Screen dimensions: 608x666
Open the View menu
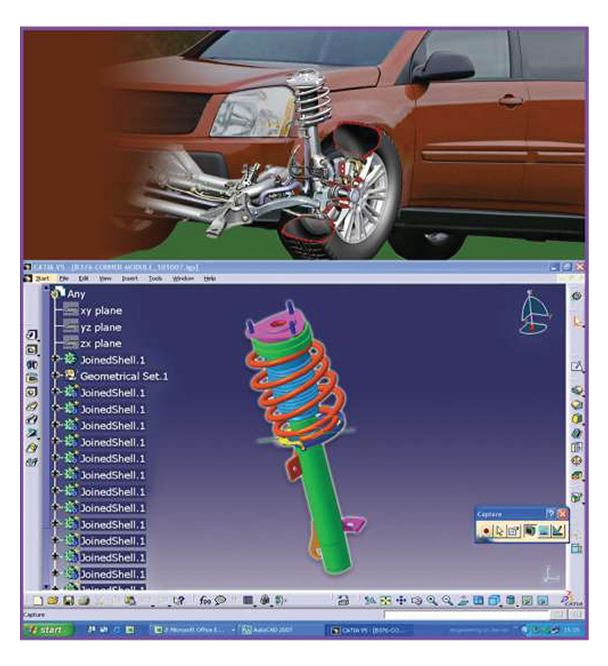click(105, 279)
